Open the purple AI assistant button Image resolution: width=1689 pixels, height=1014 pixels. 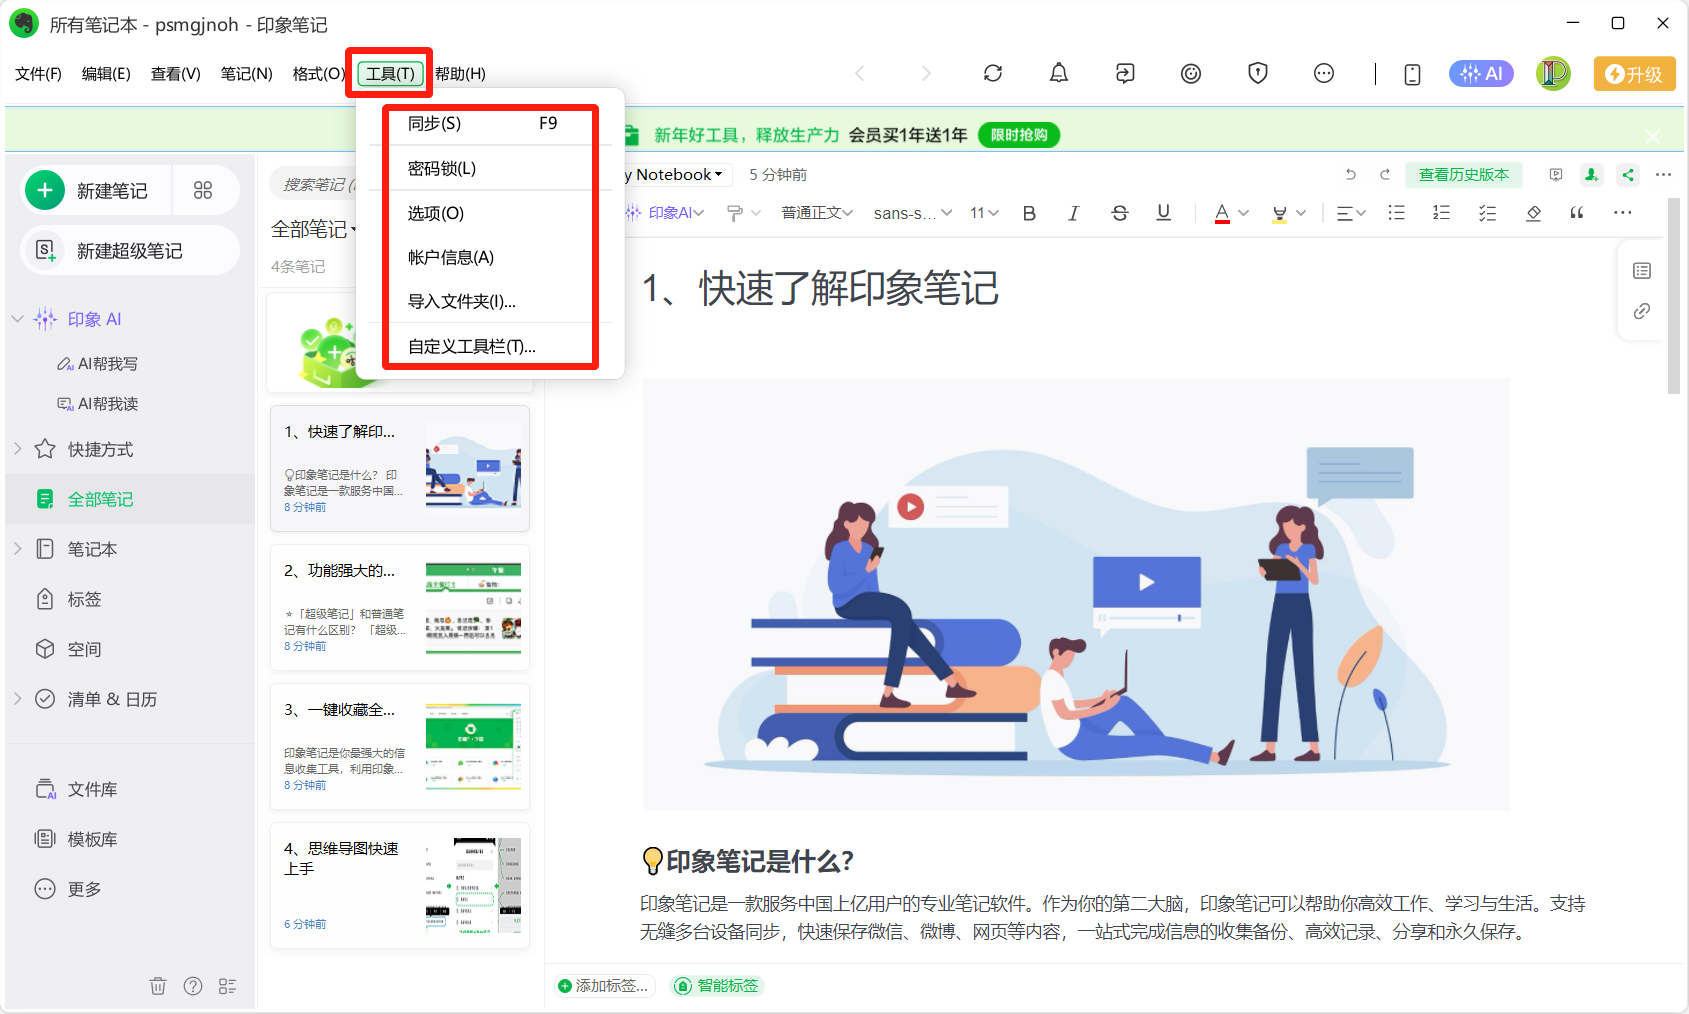pos(1481,73)
